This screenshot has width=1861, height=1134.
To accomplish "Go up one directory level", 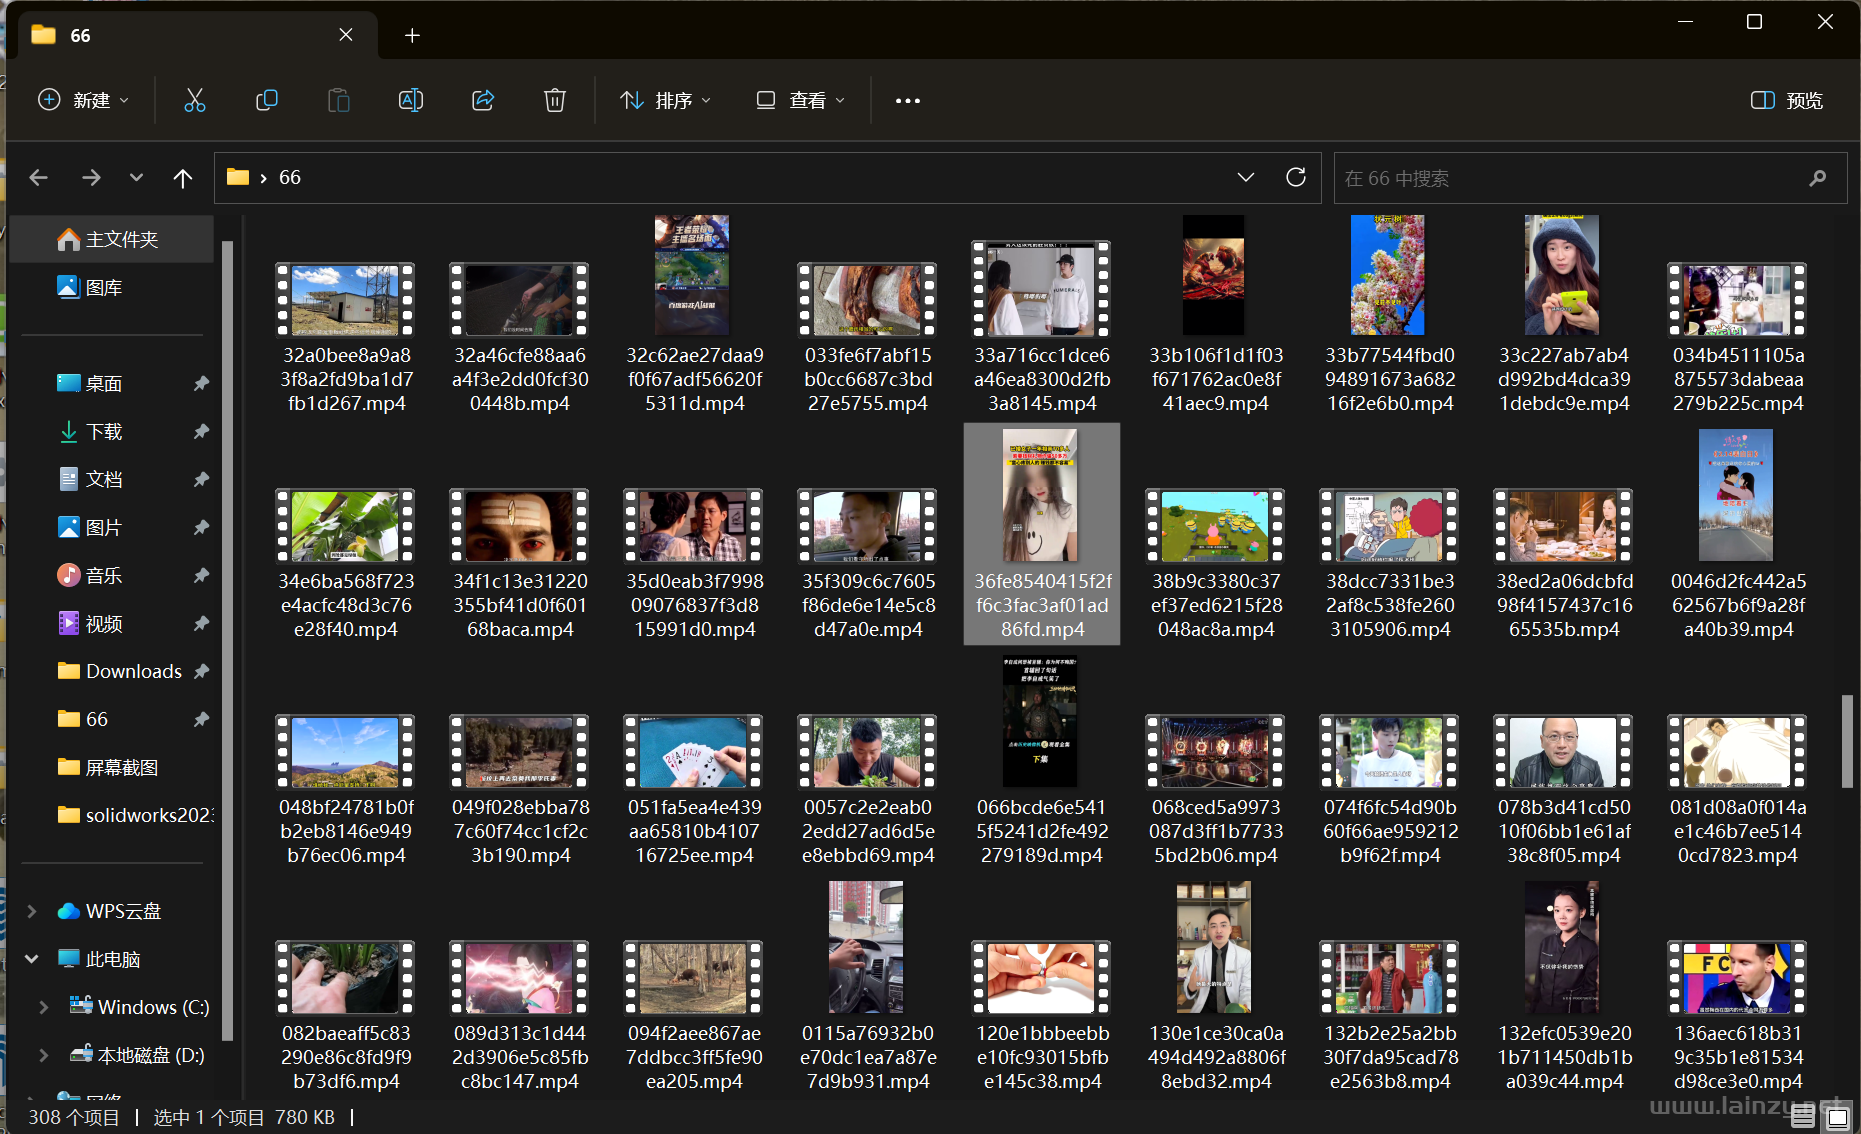I will coord(182,178).
